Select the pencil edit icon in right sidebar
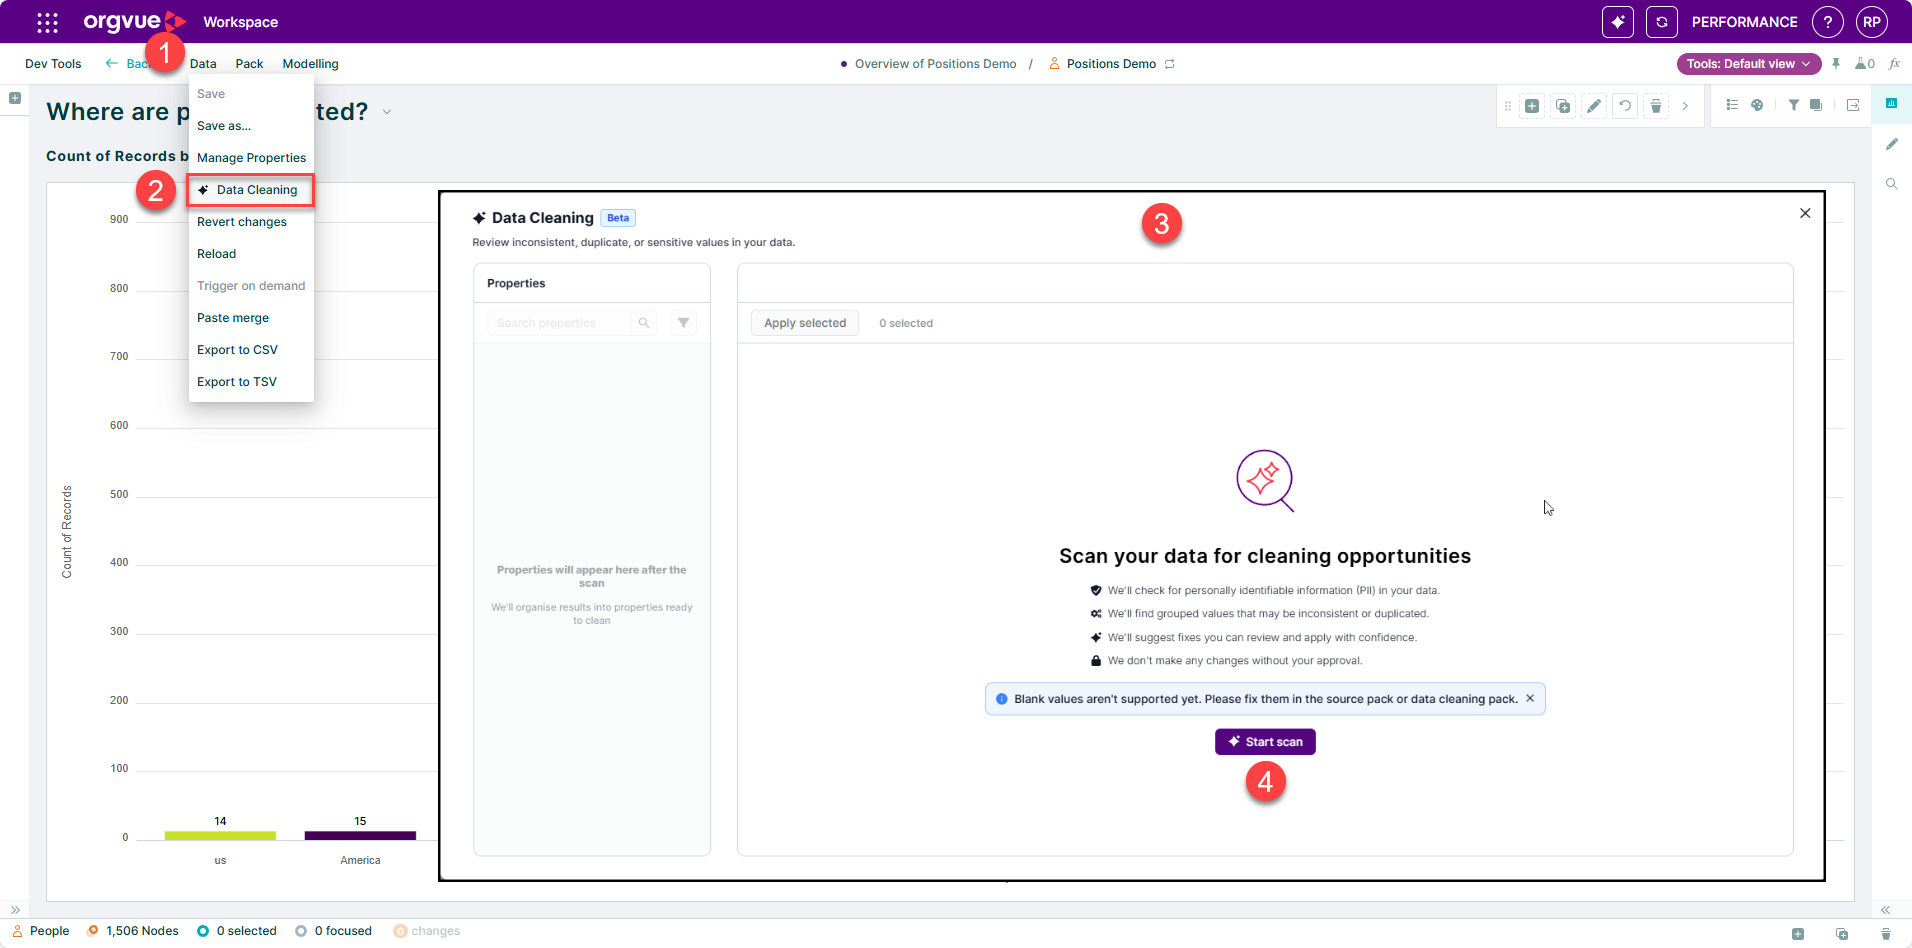This screenshot has height=948, width=1912. click(1891, 144)
